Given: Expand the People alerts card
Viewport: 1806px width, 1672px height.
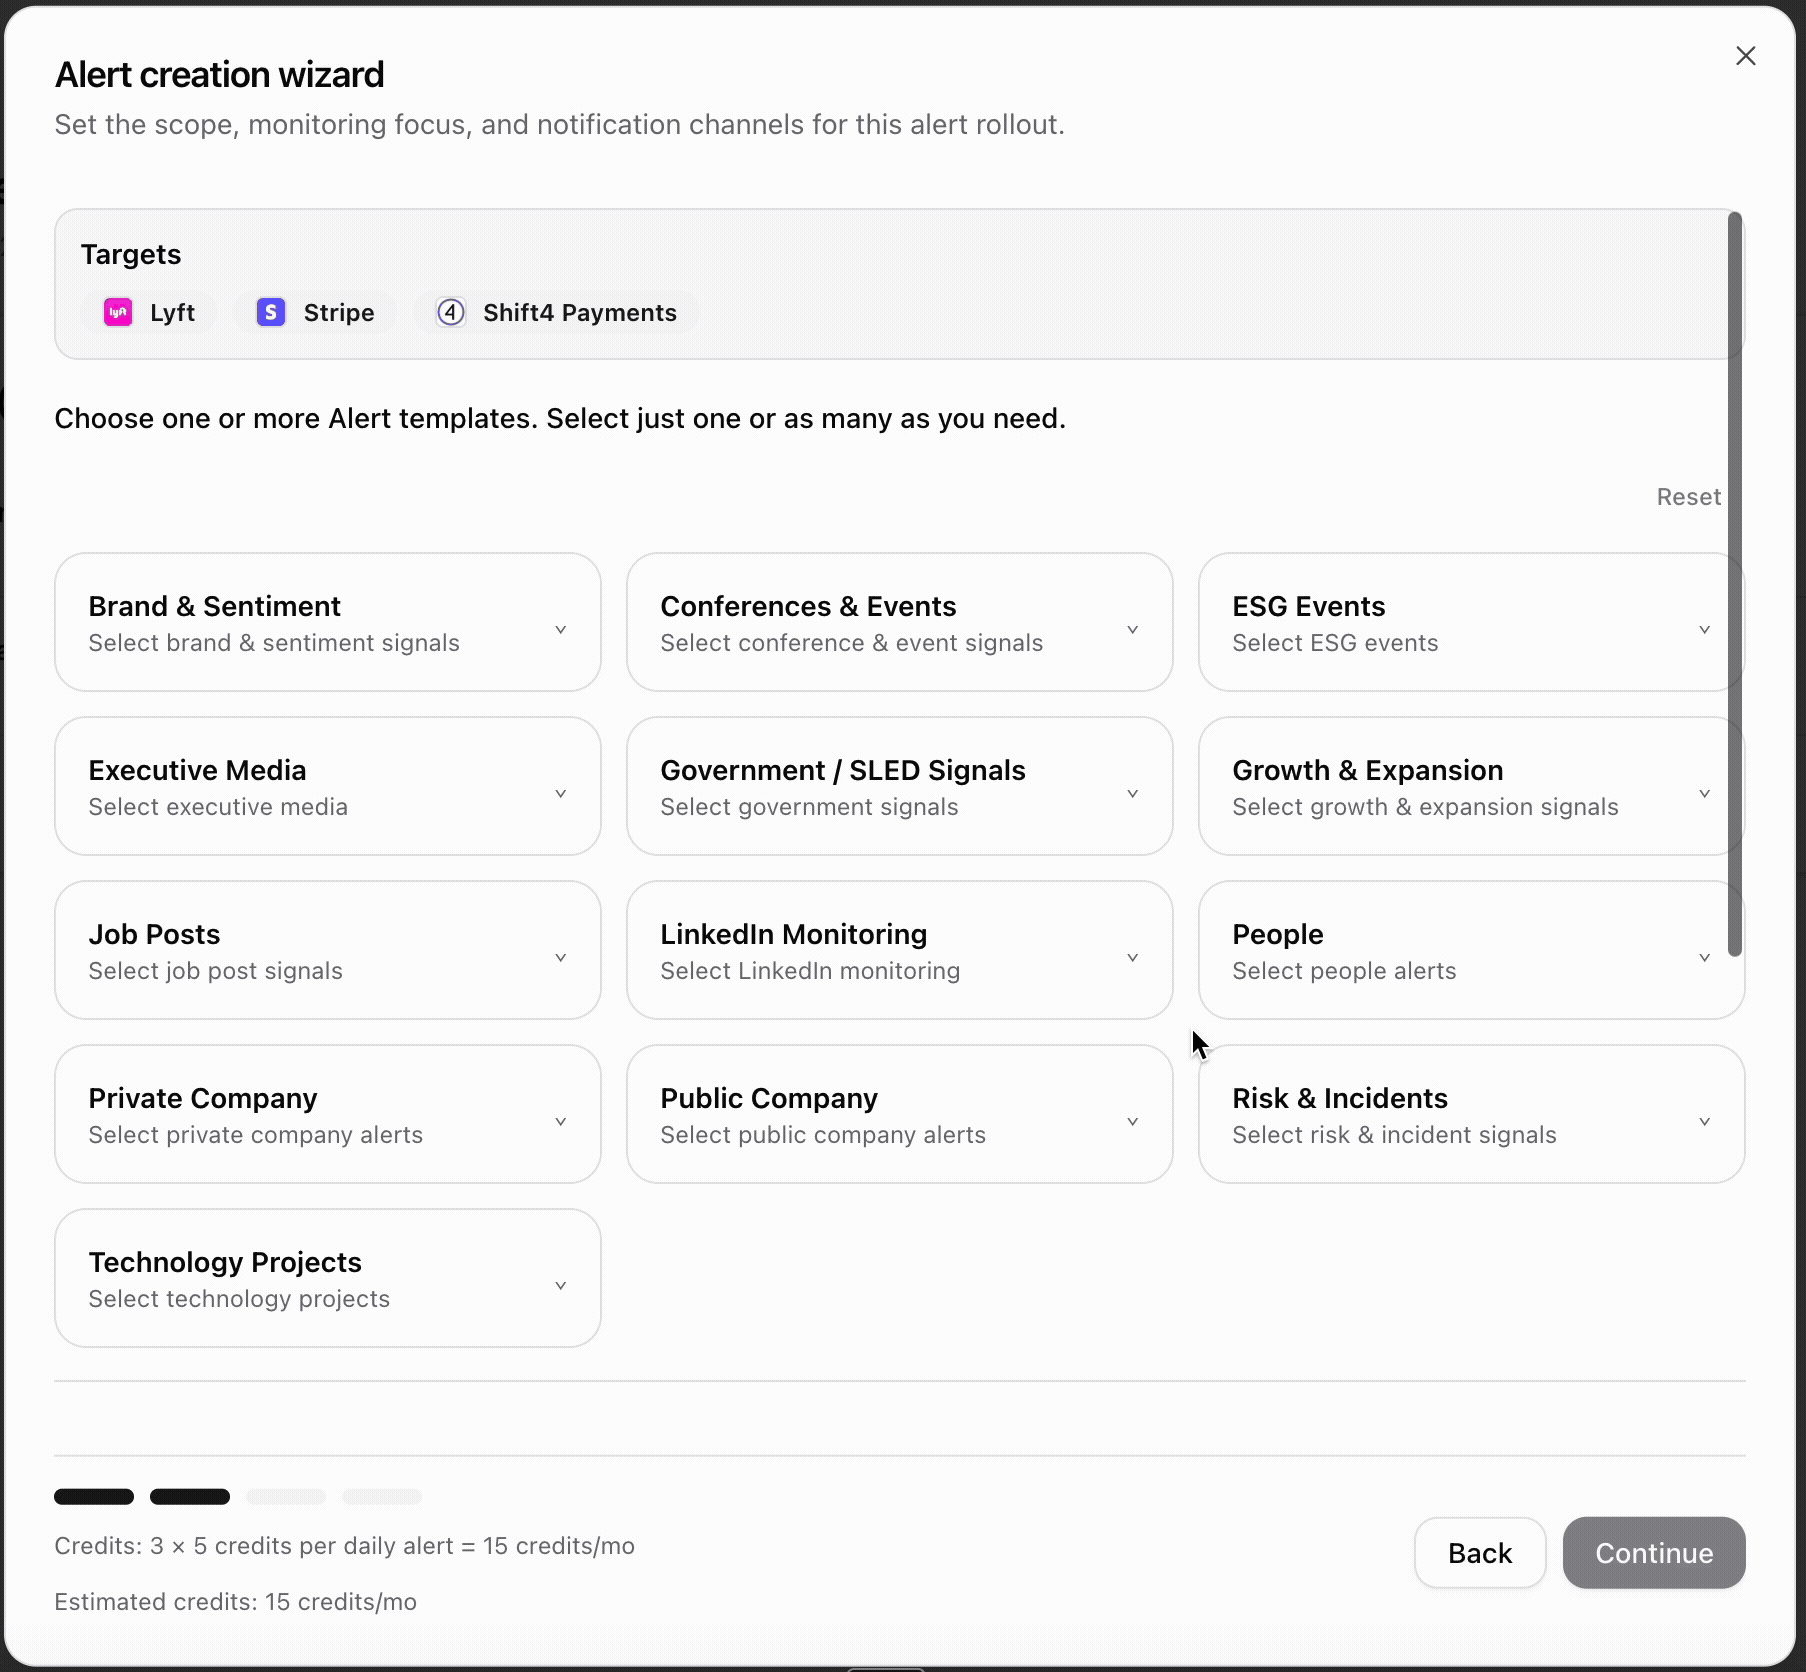Looking at the screenshot, I should (1704, 957).
